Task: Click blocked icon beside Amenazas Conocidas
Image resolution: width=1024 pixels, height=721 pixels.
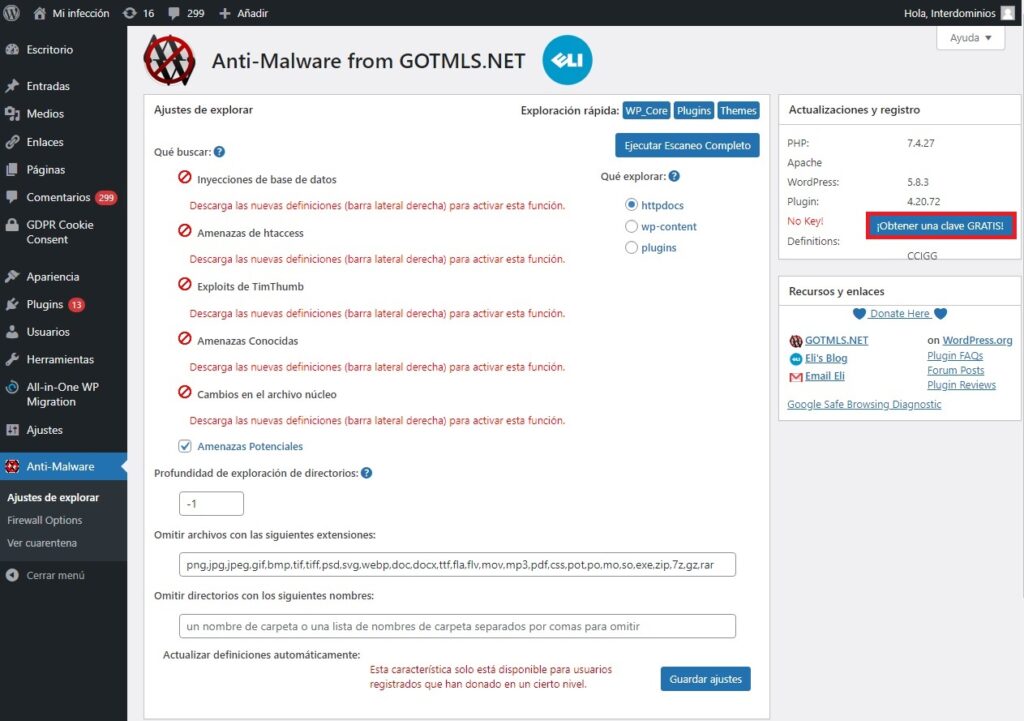Action: [185, 338]
